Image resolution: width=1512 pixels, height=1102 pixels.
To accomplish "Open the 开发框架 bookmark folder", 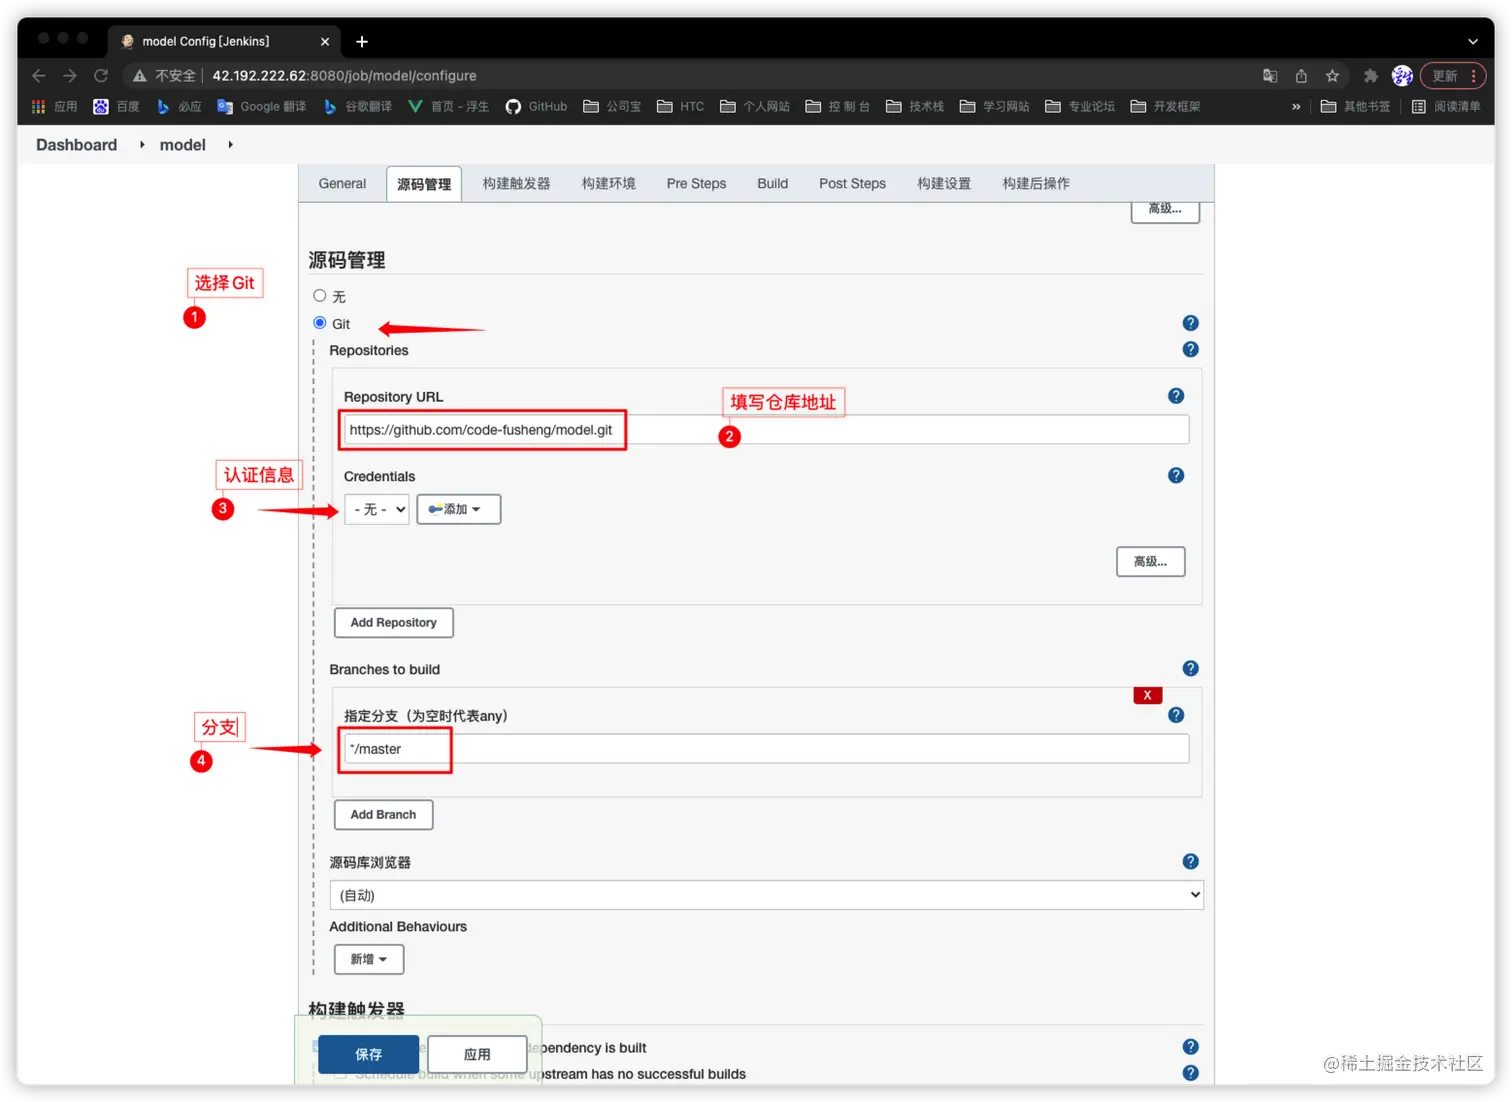I will point(1165,106).
